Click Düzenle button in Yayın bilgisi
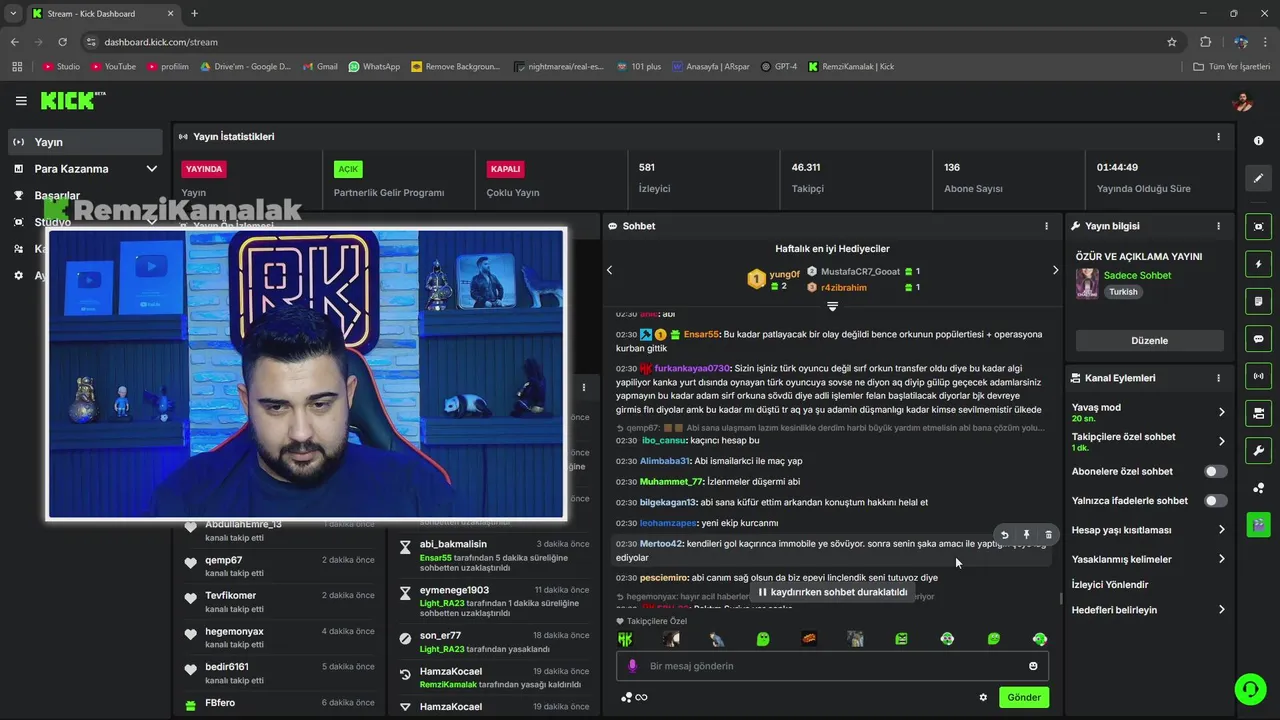This screenshot has width=1280, height=720. pyautogui.click(x=1149, y=341)
